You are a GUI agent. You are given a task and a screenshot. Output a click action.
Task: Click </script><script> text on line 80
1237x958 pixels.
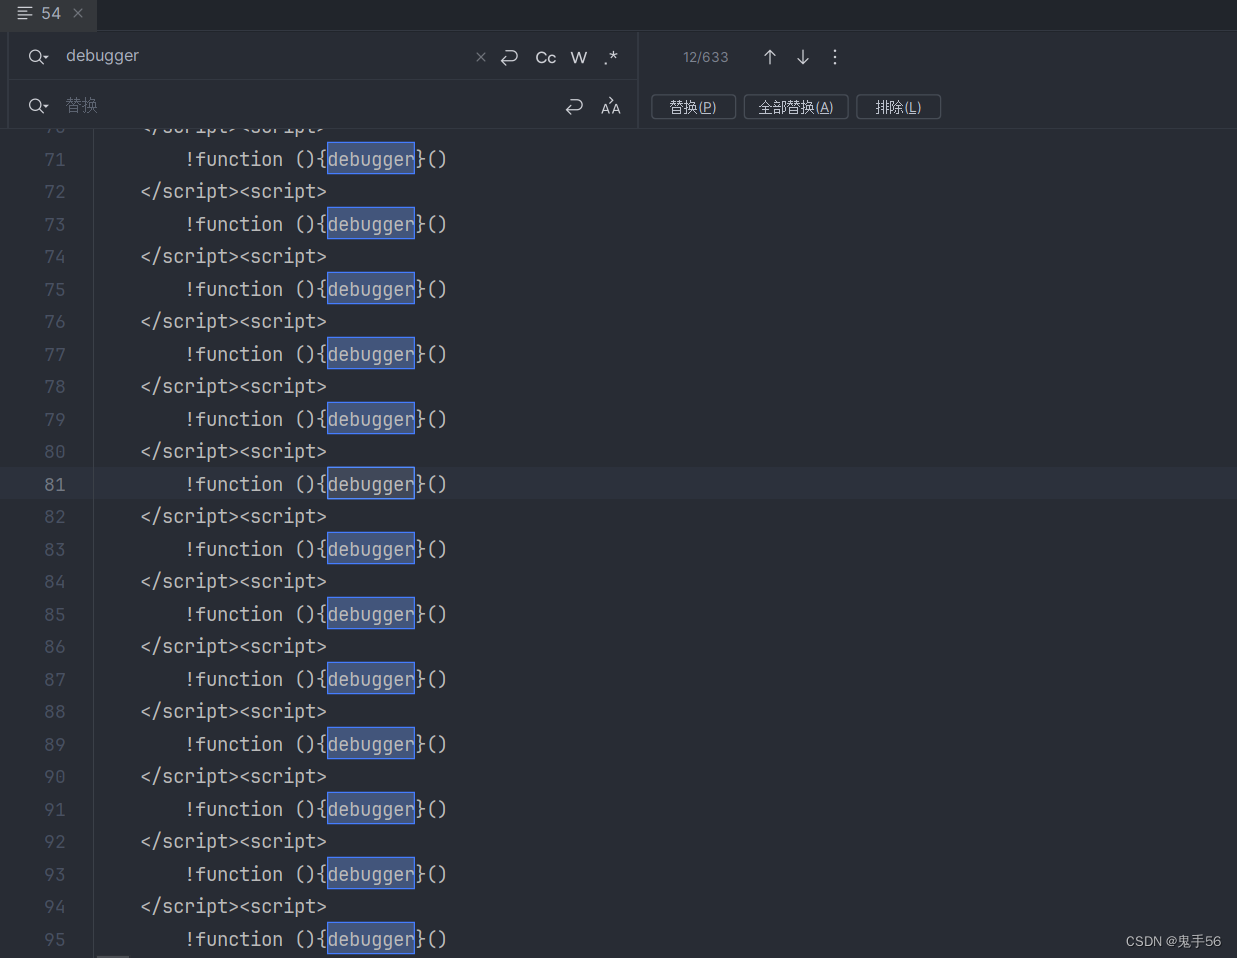[x=234, y=452]
